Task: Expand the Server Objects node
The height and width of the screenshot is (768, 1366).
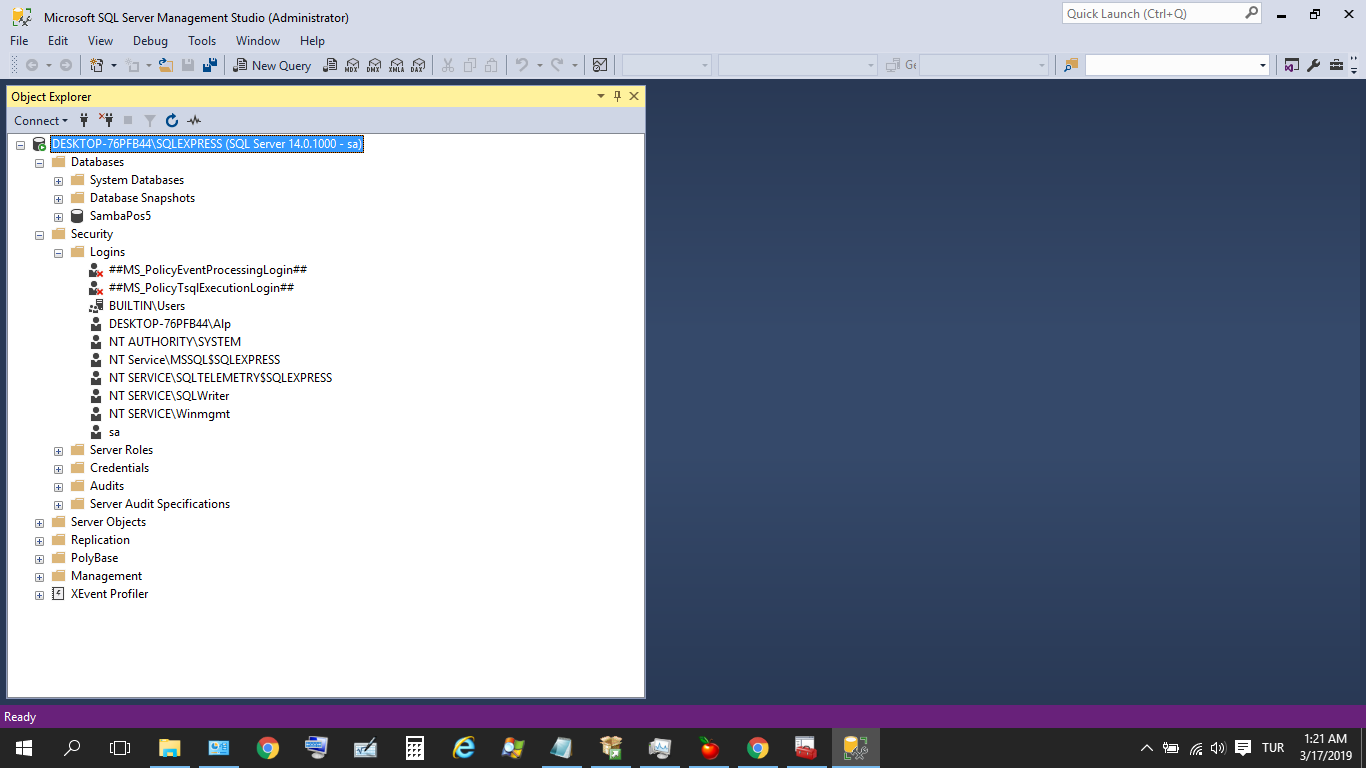Action: (x=39, y=523)
